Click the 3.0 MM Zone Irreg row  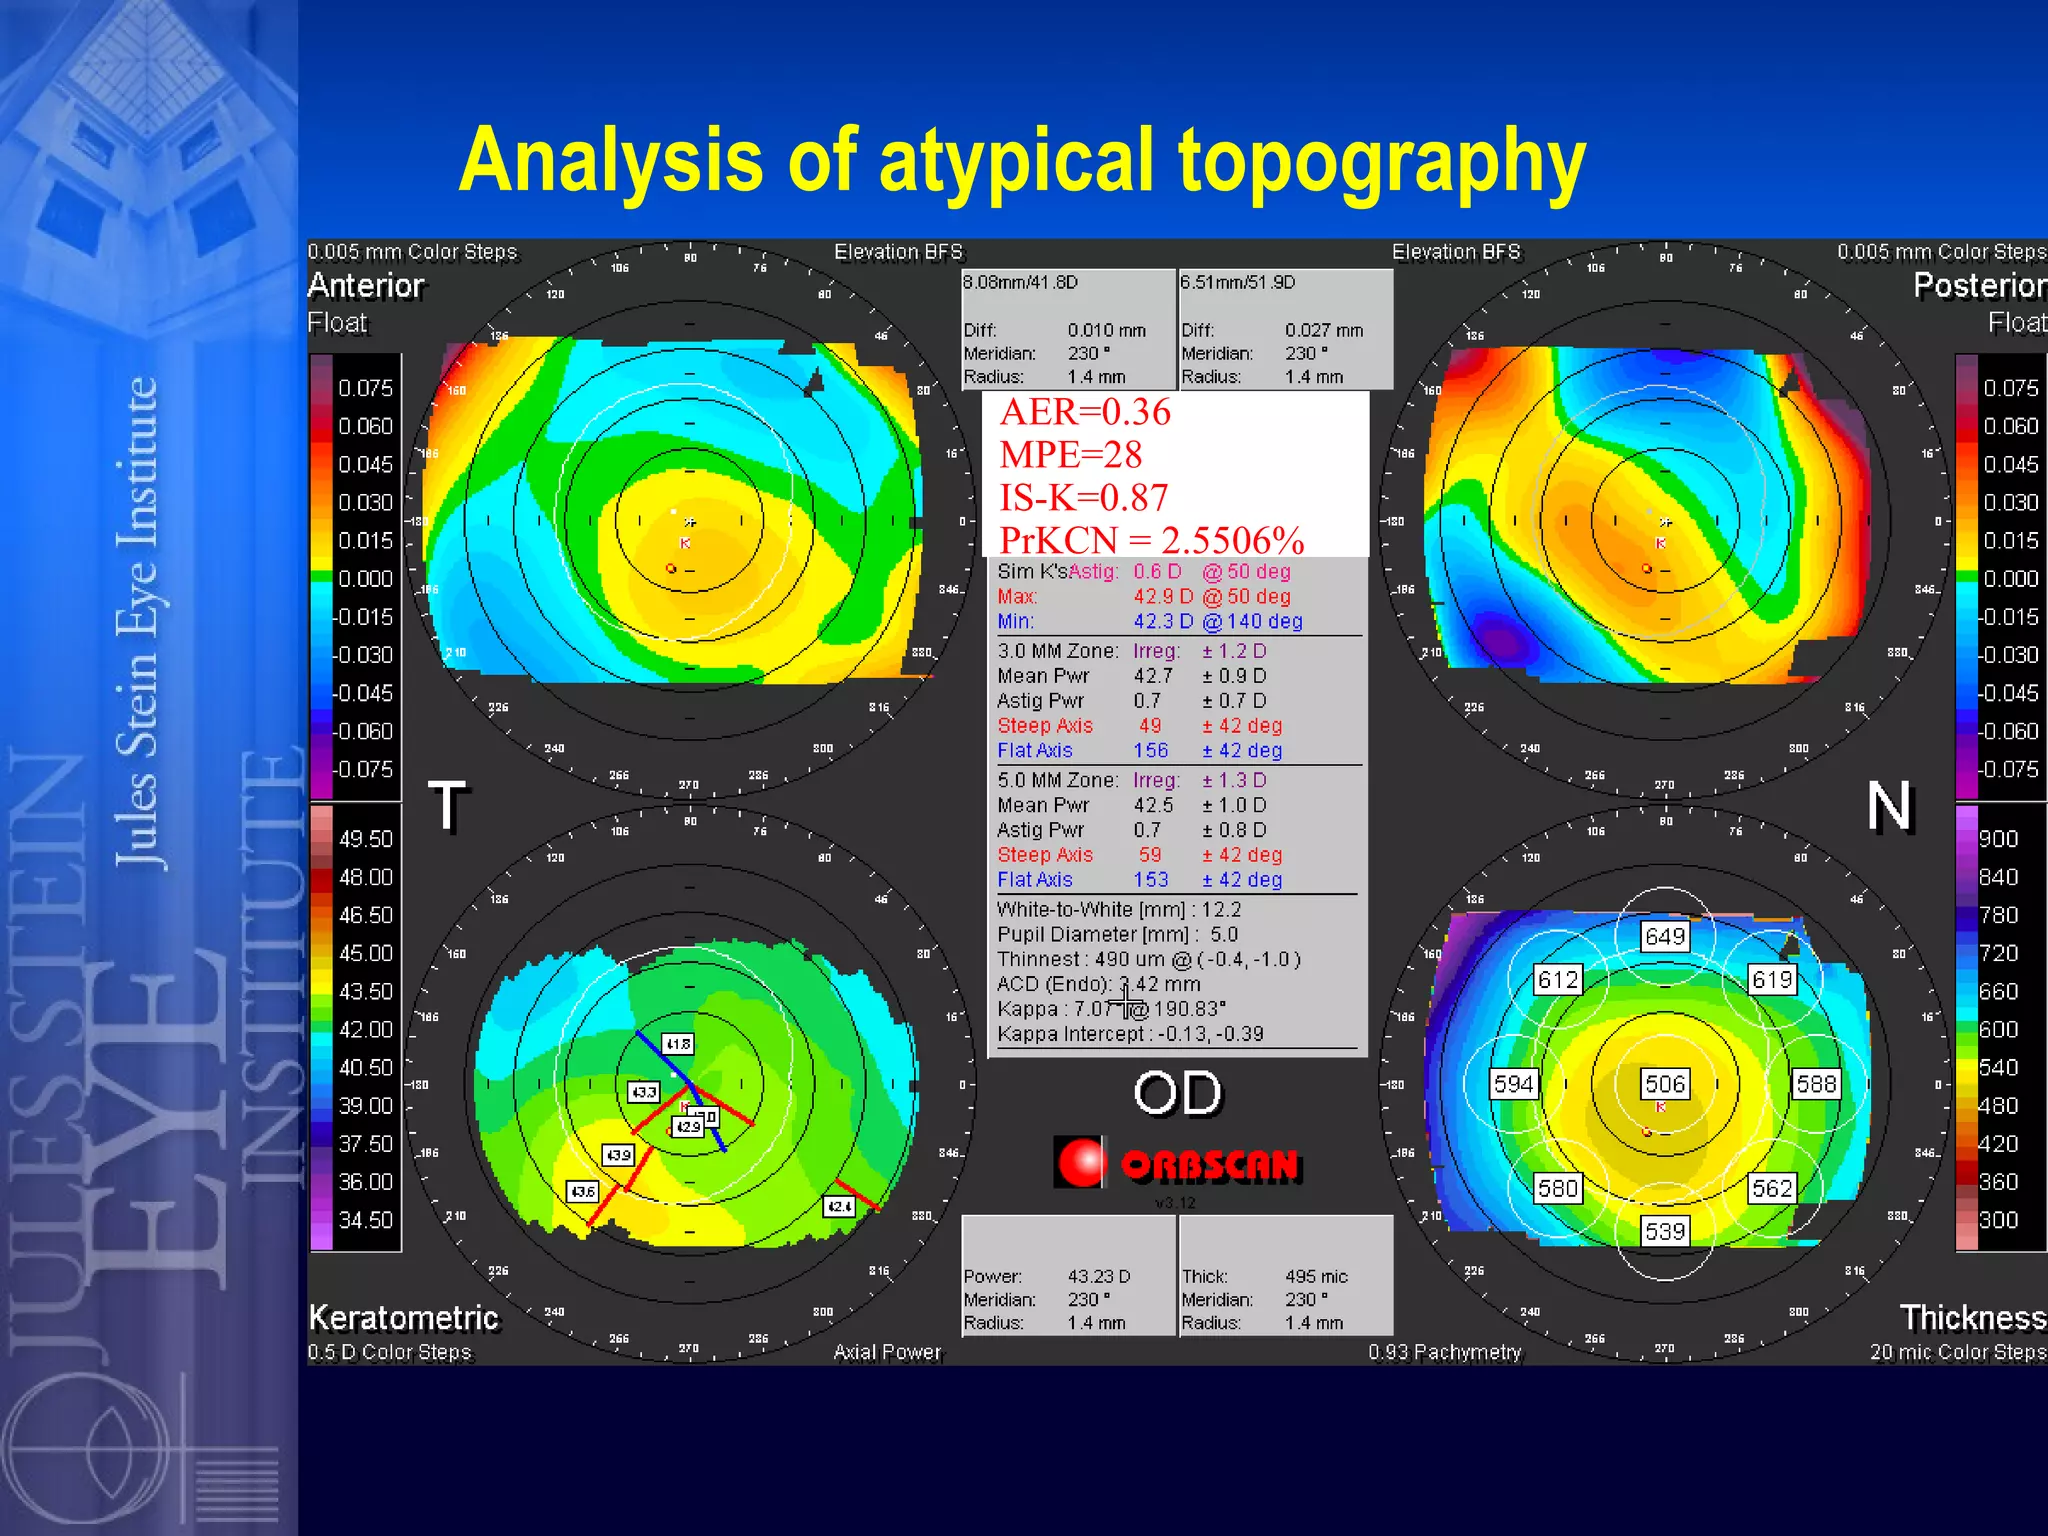click(1132, 651)
